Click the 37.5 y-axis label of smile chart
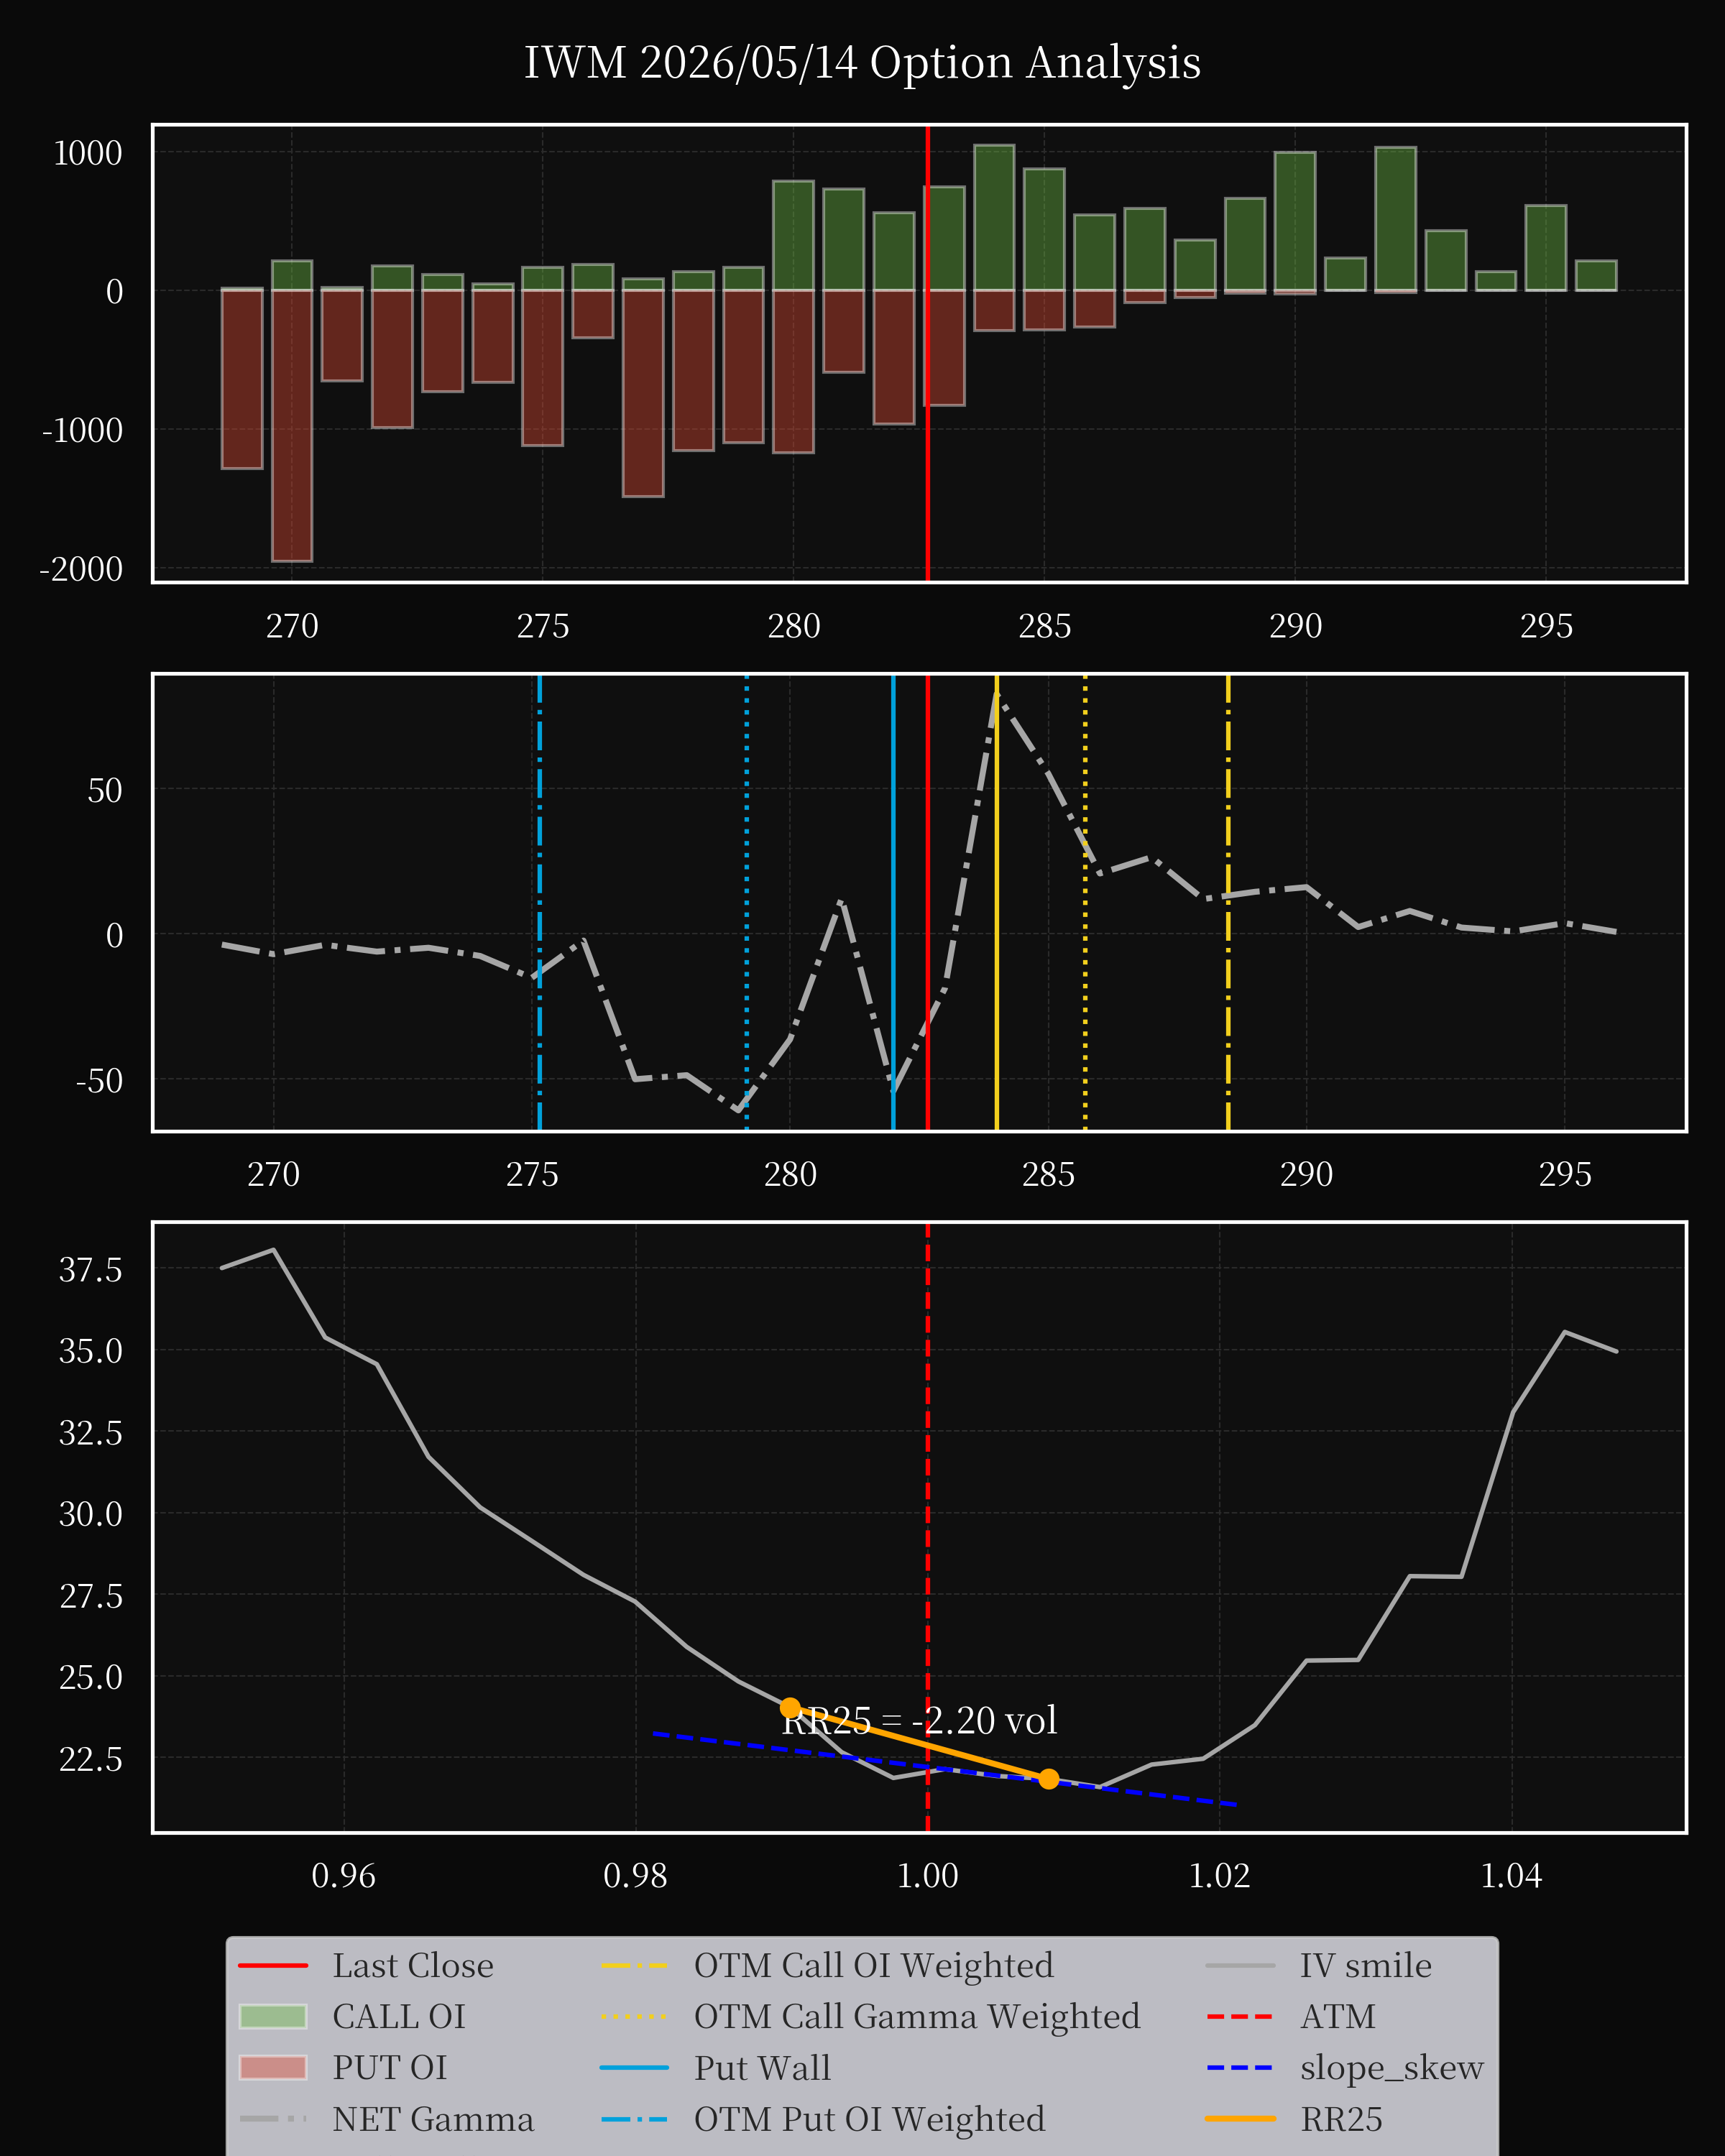 [x=90, y=1270]
